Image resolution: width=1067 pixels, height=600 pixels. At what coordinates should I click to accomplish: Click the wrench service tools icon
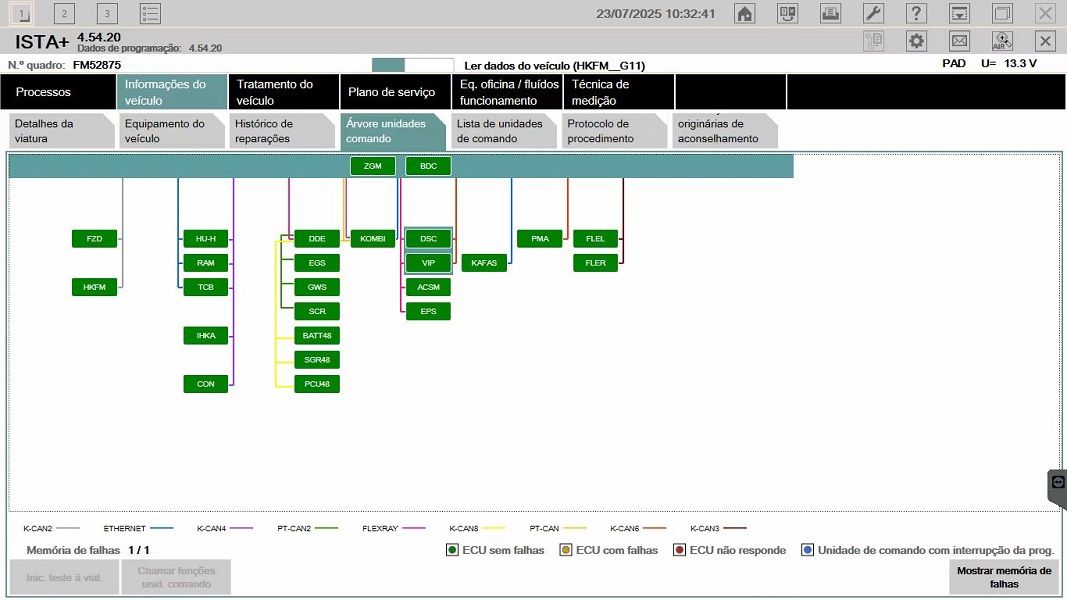pos(873,14)
